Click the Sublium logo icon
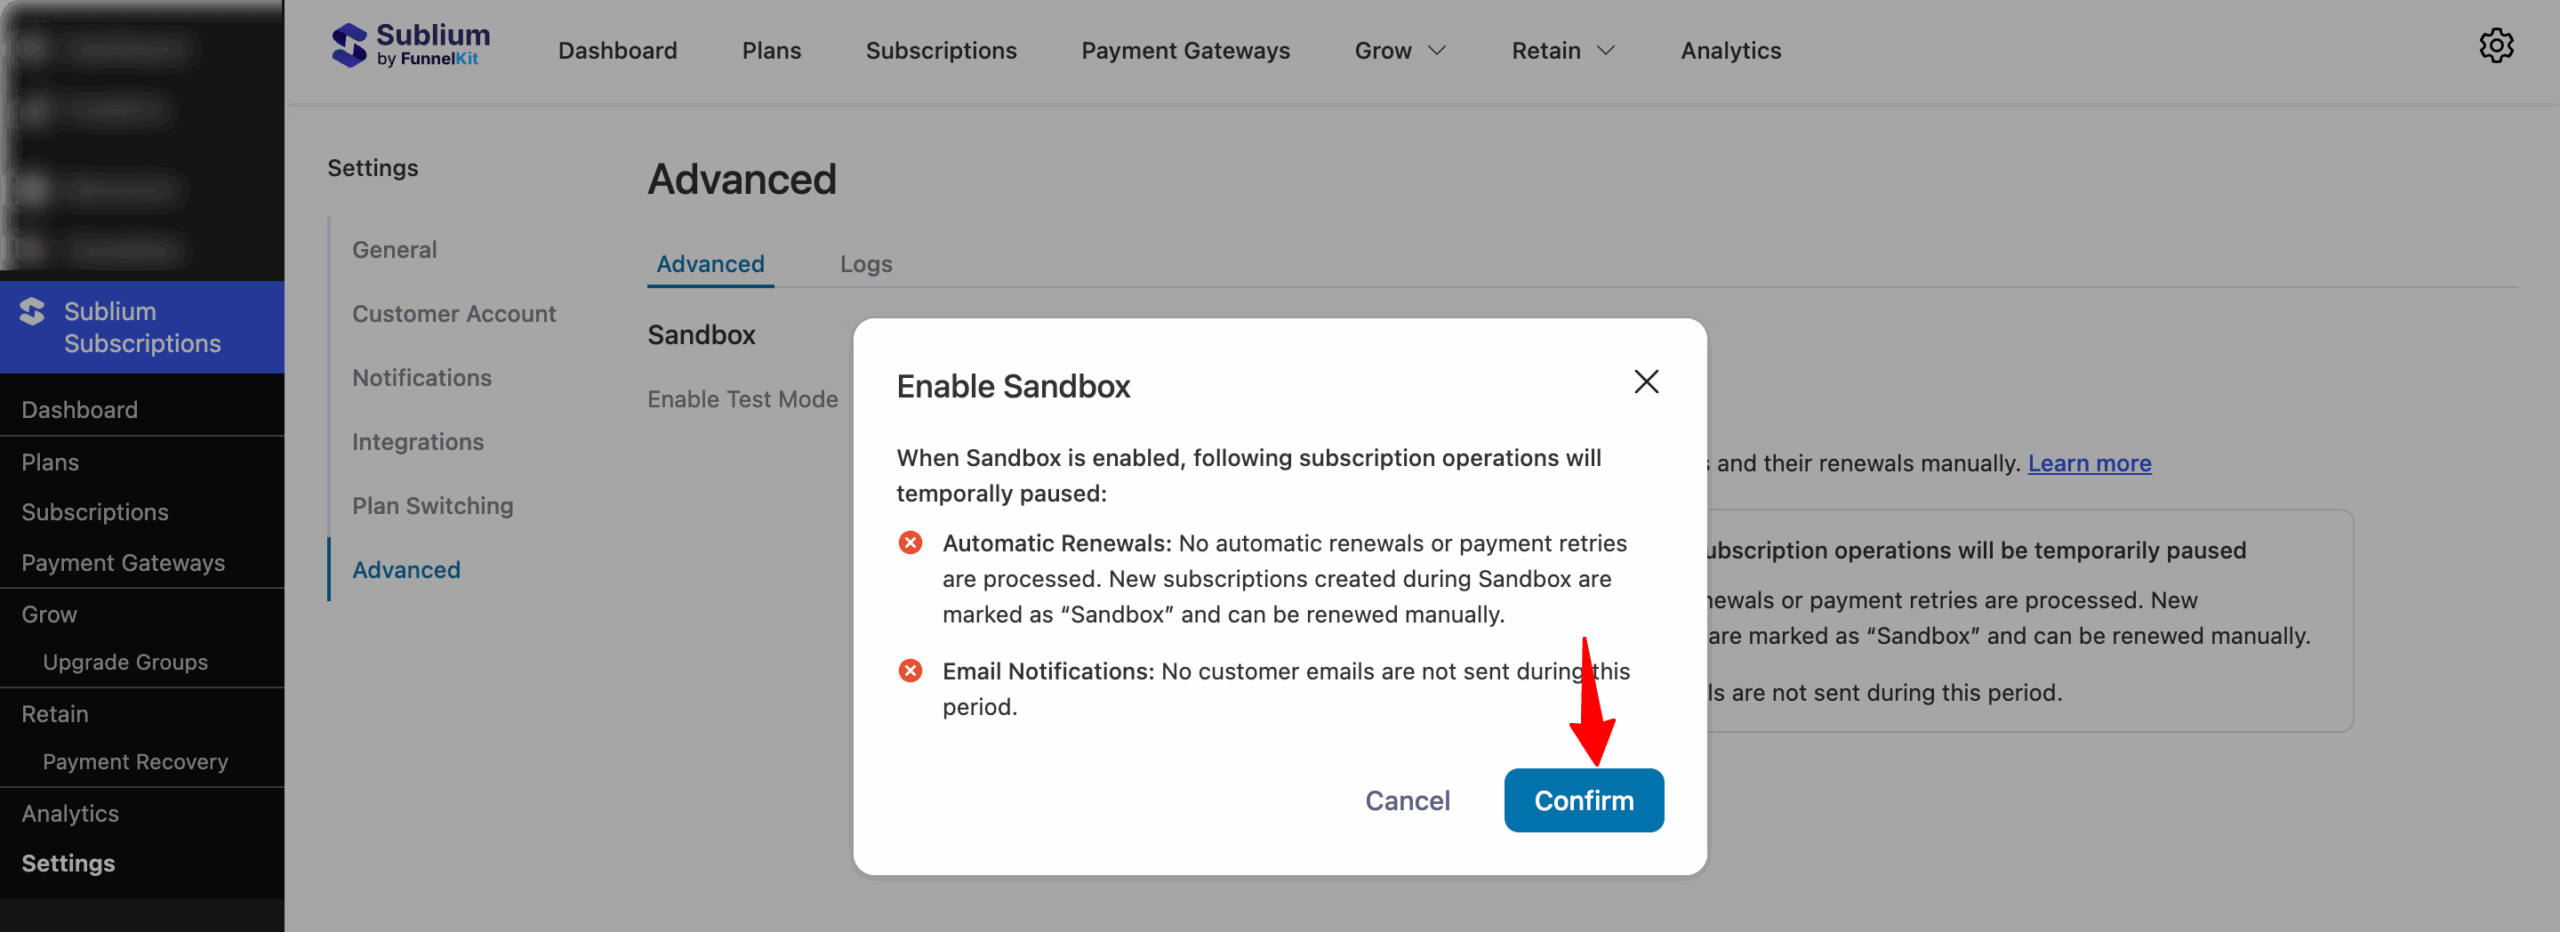Viewport: 2560px width, 932px height. [x=349, y=44]
